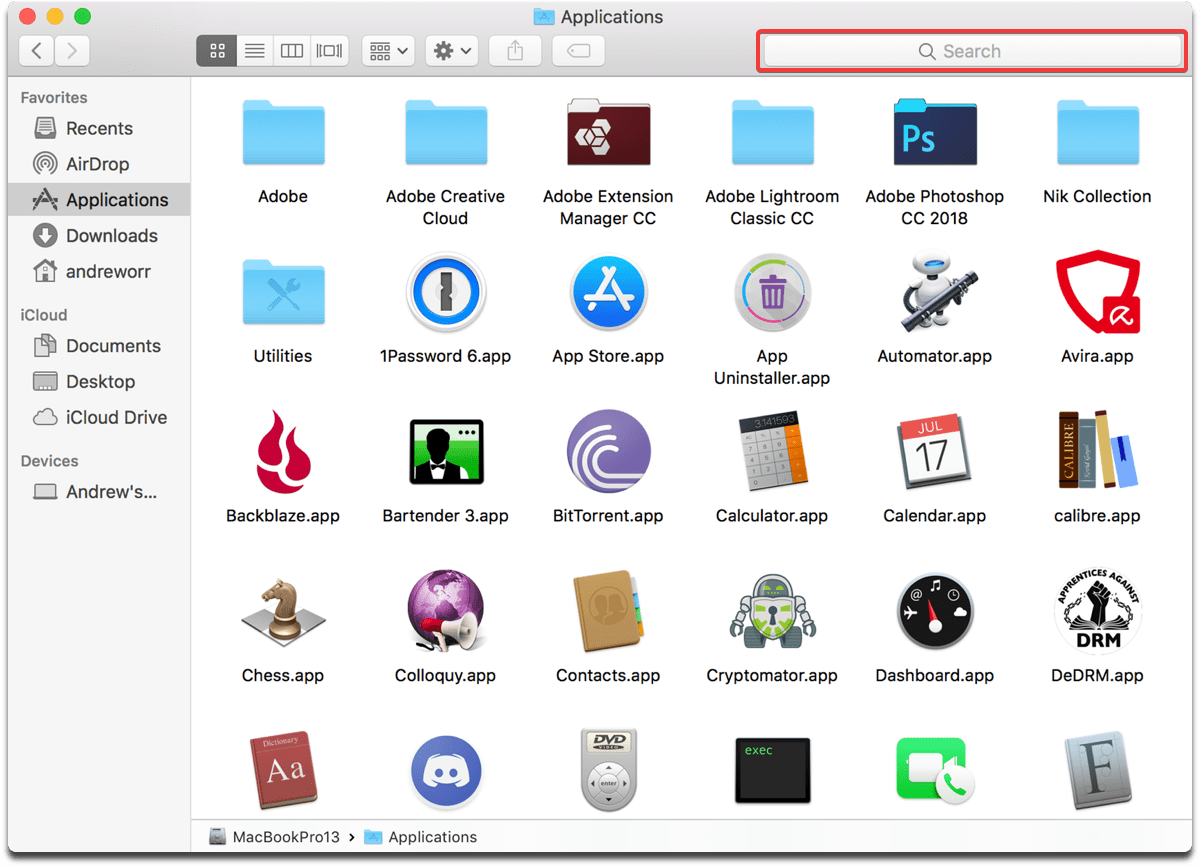Click the Share toolbar button
Viewport: 1200px width, 867px height.
click(x=515, y=51)
